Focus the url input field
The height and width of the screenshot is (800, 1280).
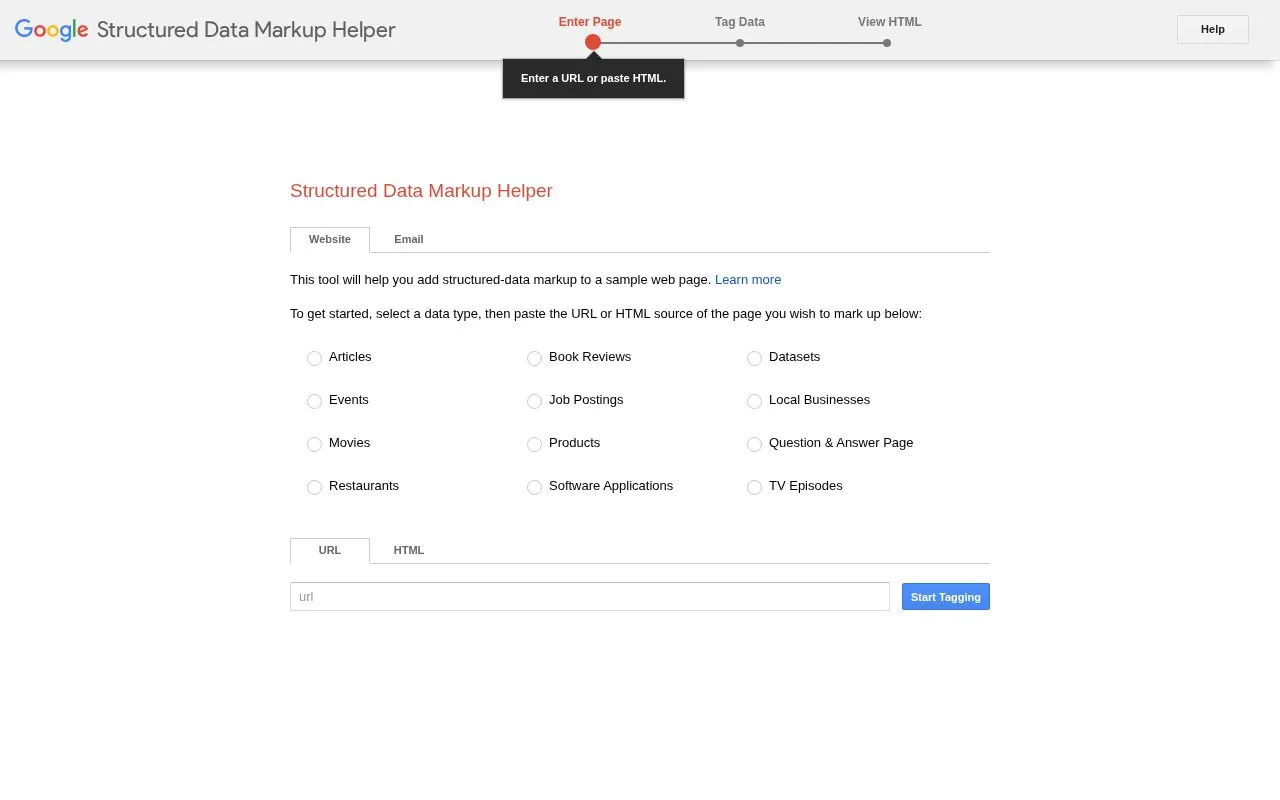[x=590, y=597]
